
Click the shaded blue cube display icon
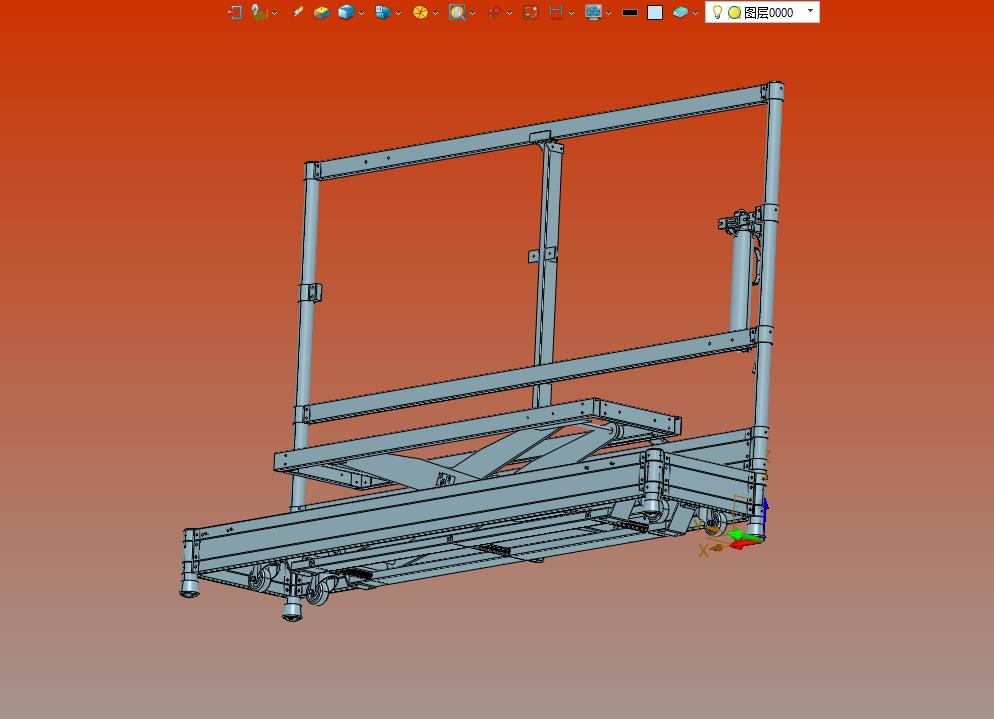[346, 12]
